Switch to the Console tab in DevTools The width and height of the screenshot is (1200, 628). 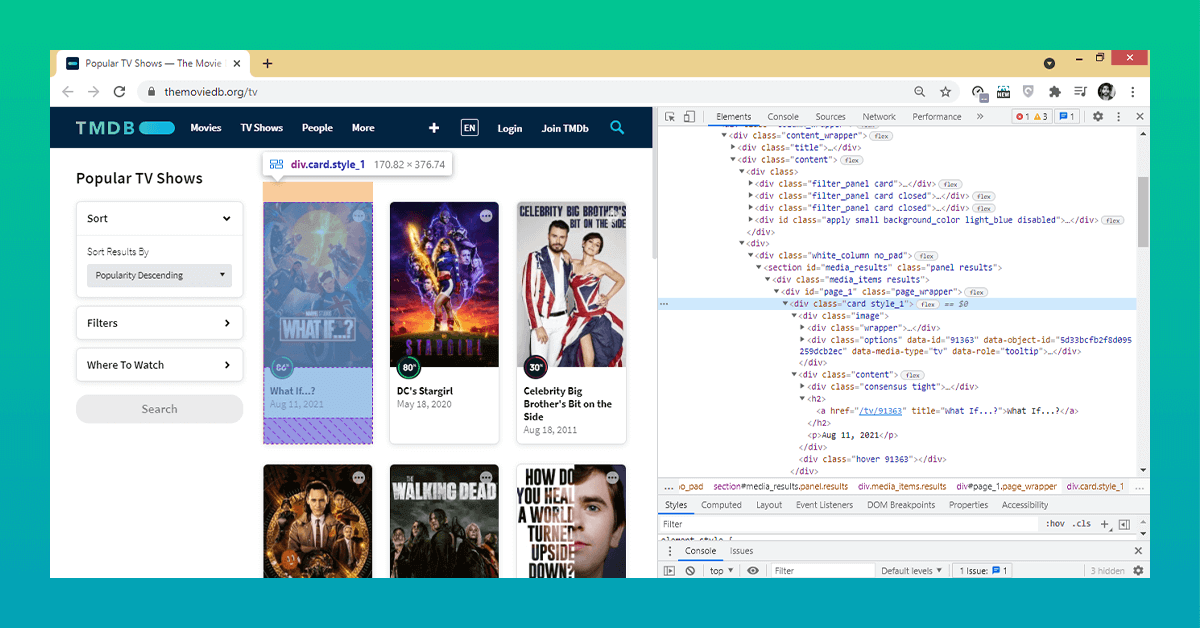pos(783,117)
